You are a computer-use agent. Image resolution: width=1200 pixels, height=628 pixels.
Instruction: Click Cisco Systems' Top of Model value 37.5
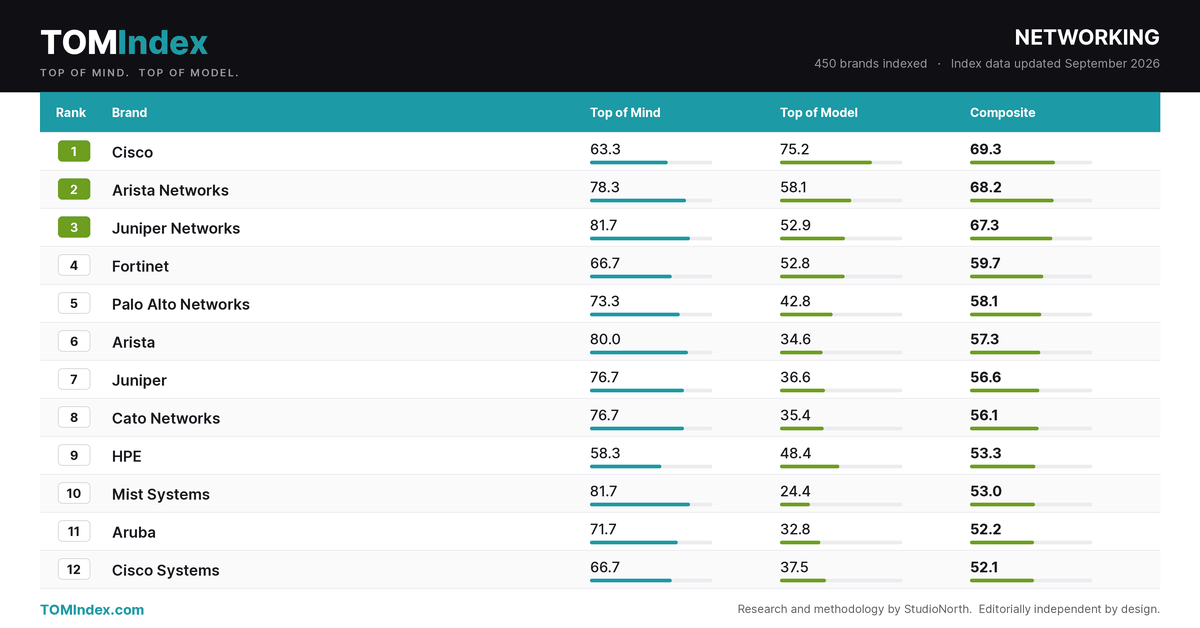click(794, 567)
